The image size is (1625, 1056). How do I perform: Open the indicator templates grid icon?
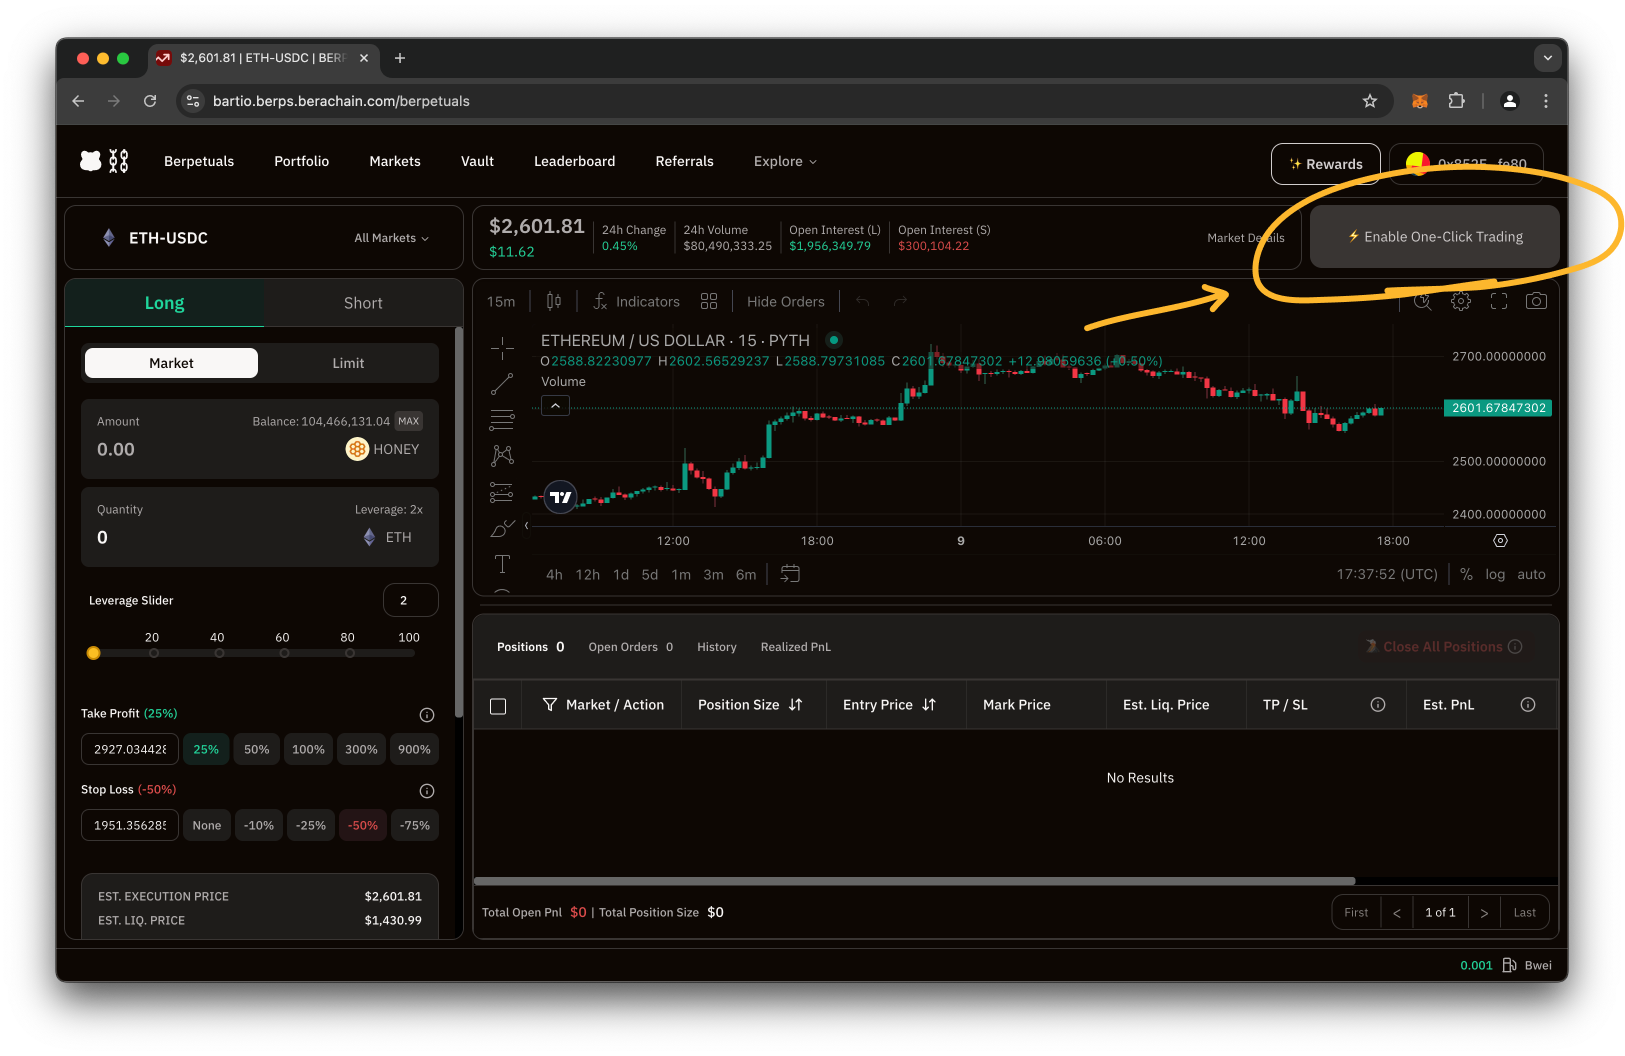coord(709,301)
